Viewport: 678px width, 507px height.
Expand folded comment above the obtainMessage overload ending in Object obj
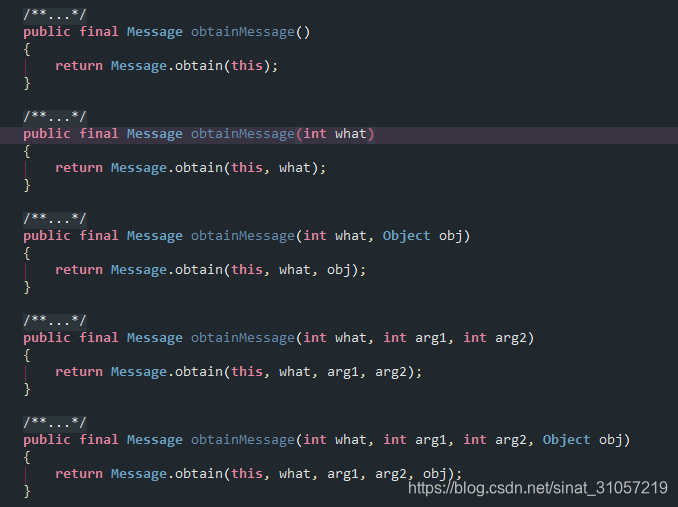[55, 423]
